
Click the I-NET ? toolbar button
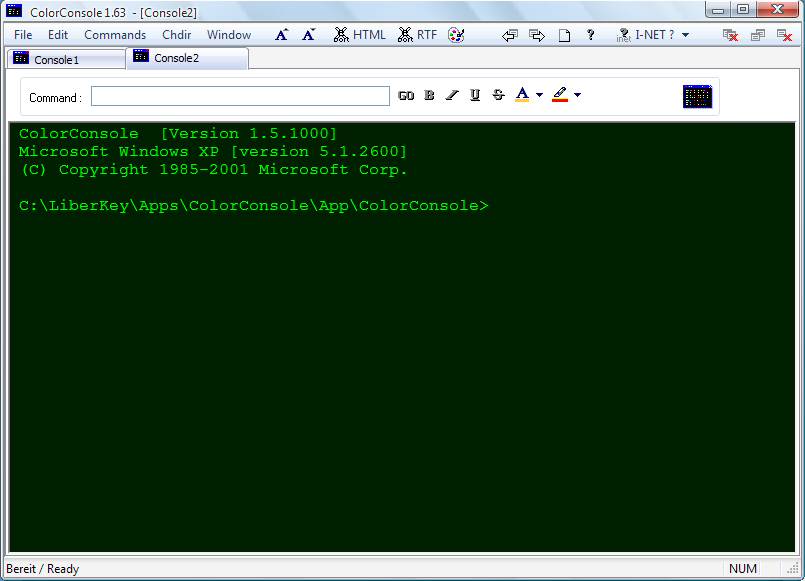tap(645, 35)
